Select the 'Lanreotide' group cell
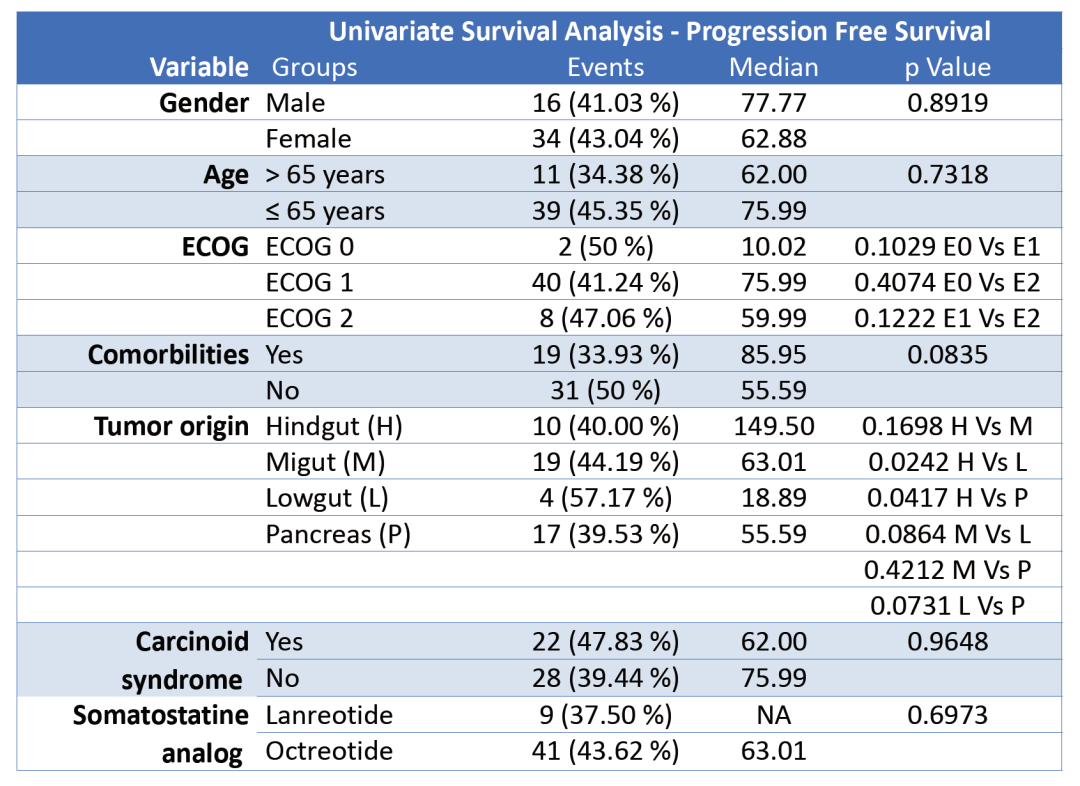This screenshot has height=786, width=1080. (x=329, y=715)
